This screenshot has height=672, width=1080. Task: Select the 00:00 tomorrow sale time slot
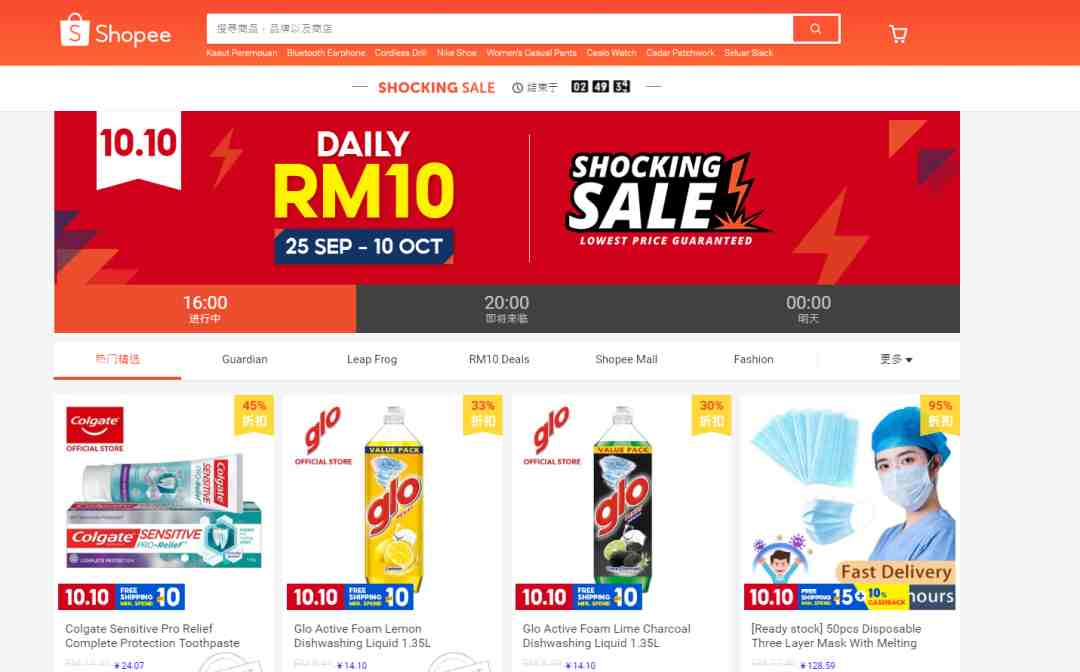click(809, 308)
